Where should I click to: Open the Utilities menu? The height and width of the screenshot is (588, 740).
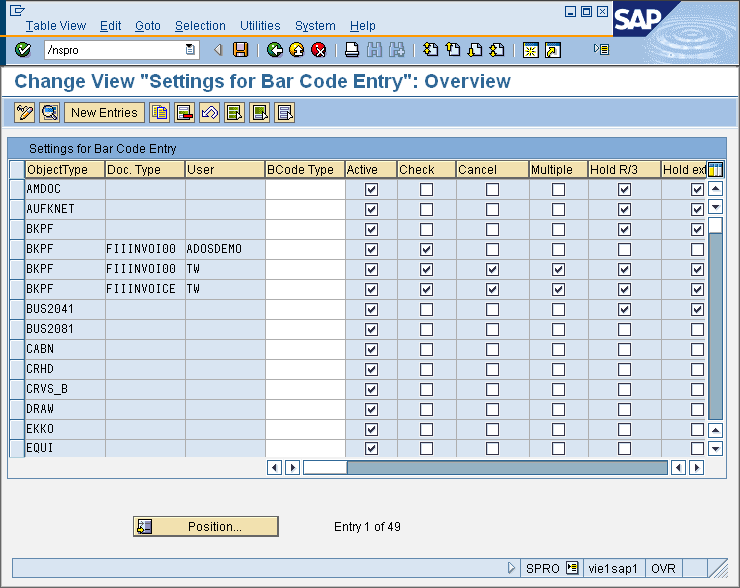(260, 26)
